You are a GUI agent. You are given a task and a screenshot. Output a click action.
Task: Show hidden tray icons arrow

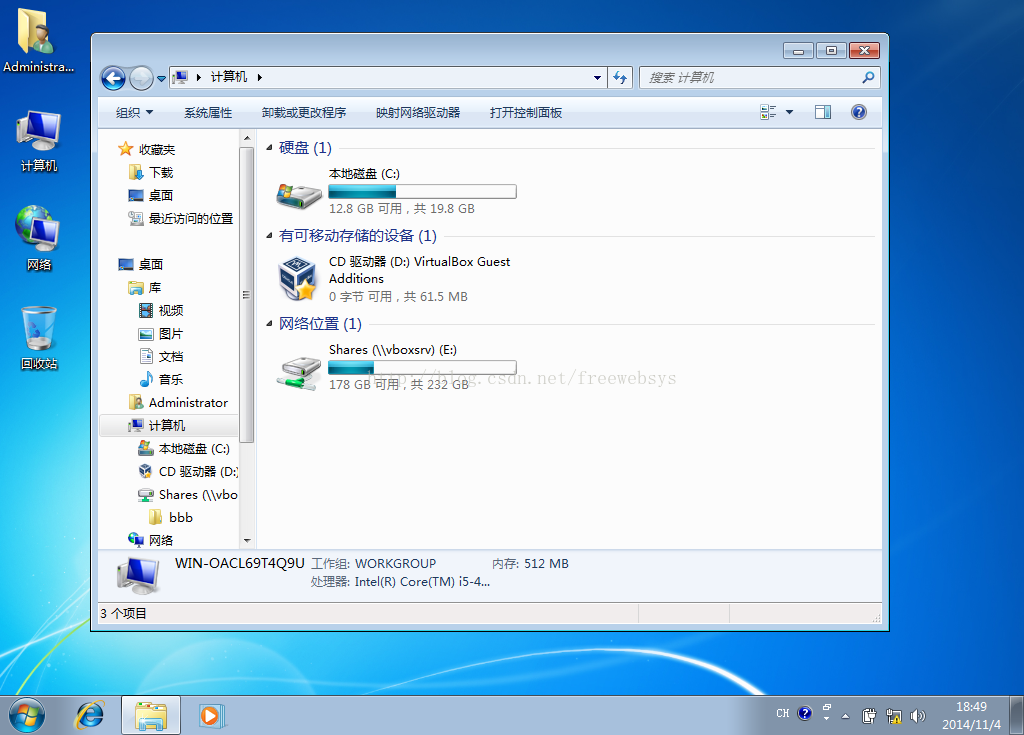845,716
